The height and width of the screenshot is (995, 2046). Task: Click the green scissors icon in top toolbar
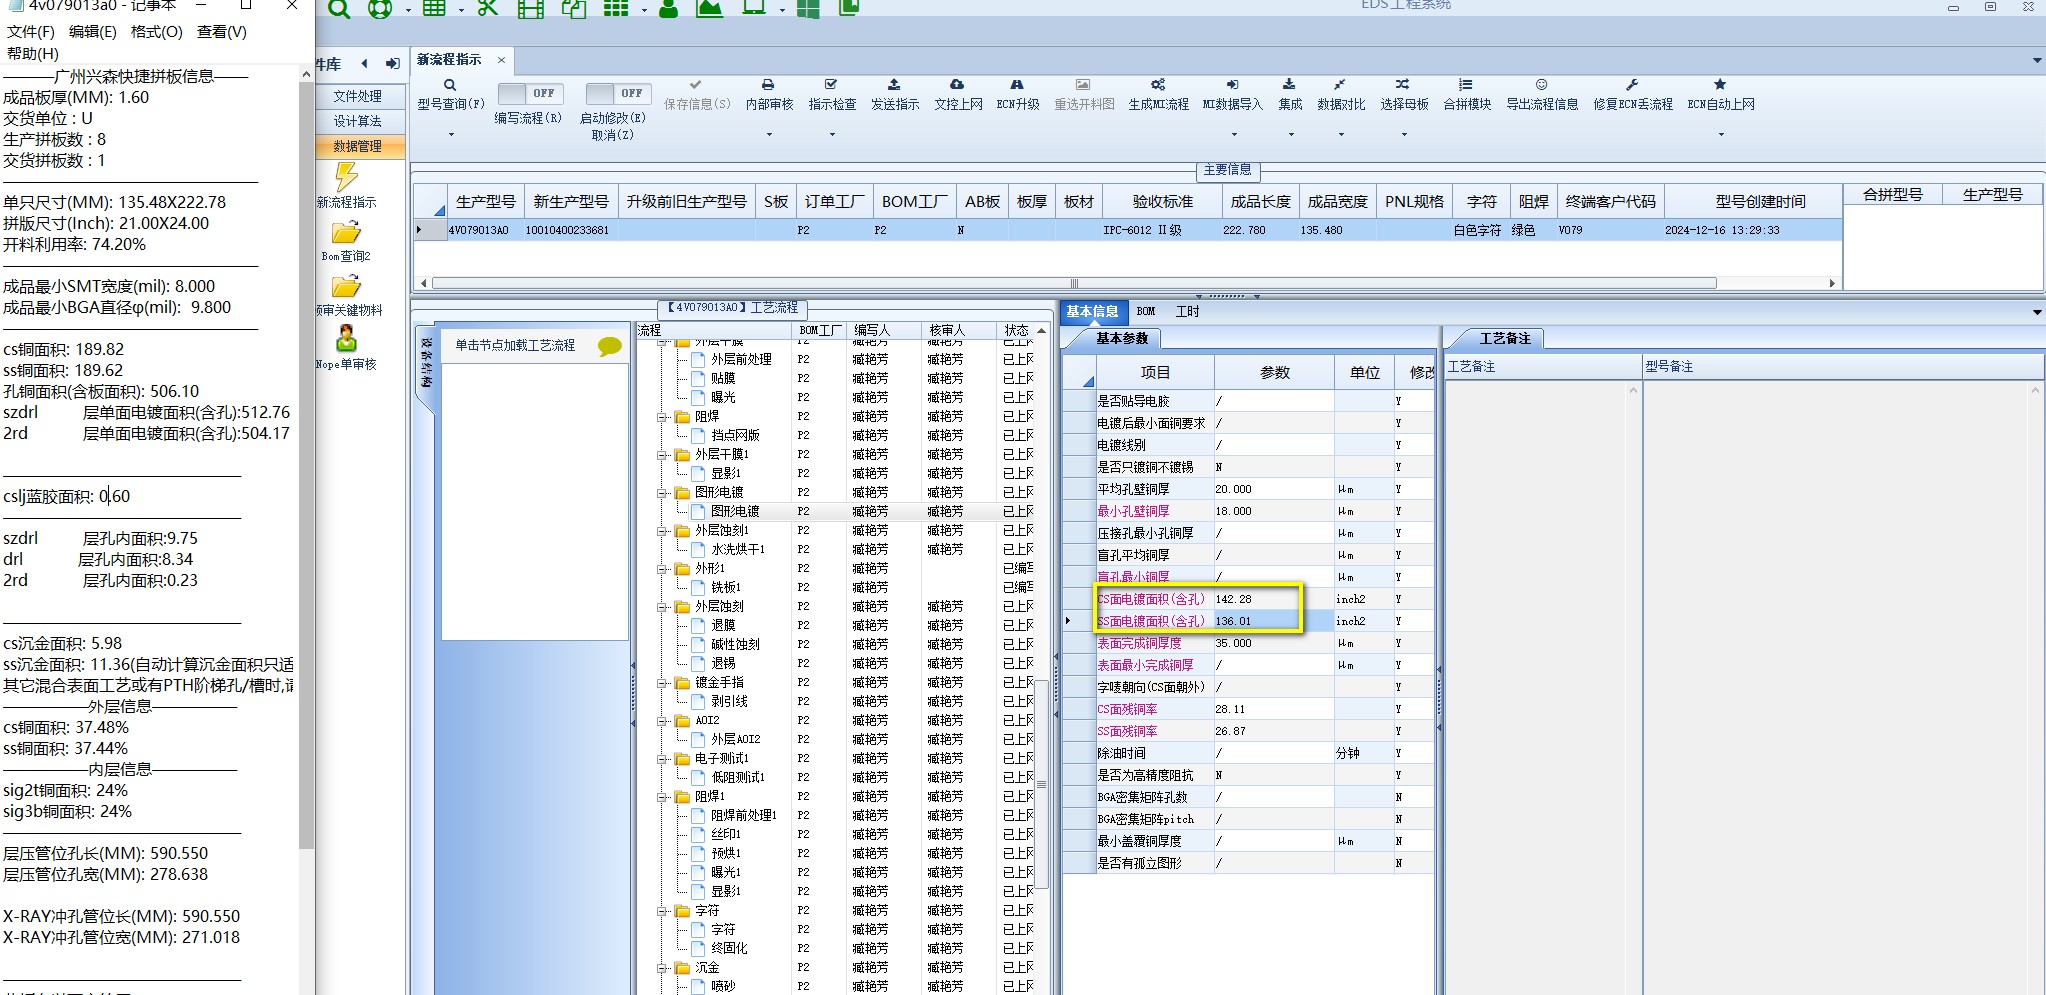[487, 8]
